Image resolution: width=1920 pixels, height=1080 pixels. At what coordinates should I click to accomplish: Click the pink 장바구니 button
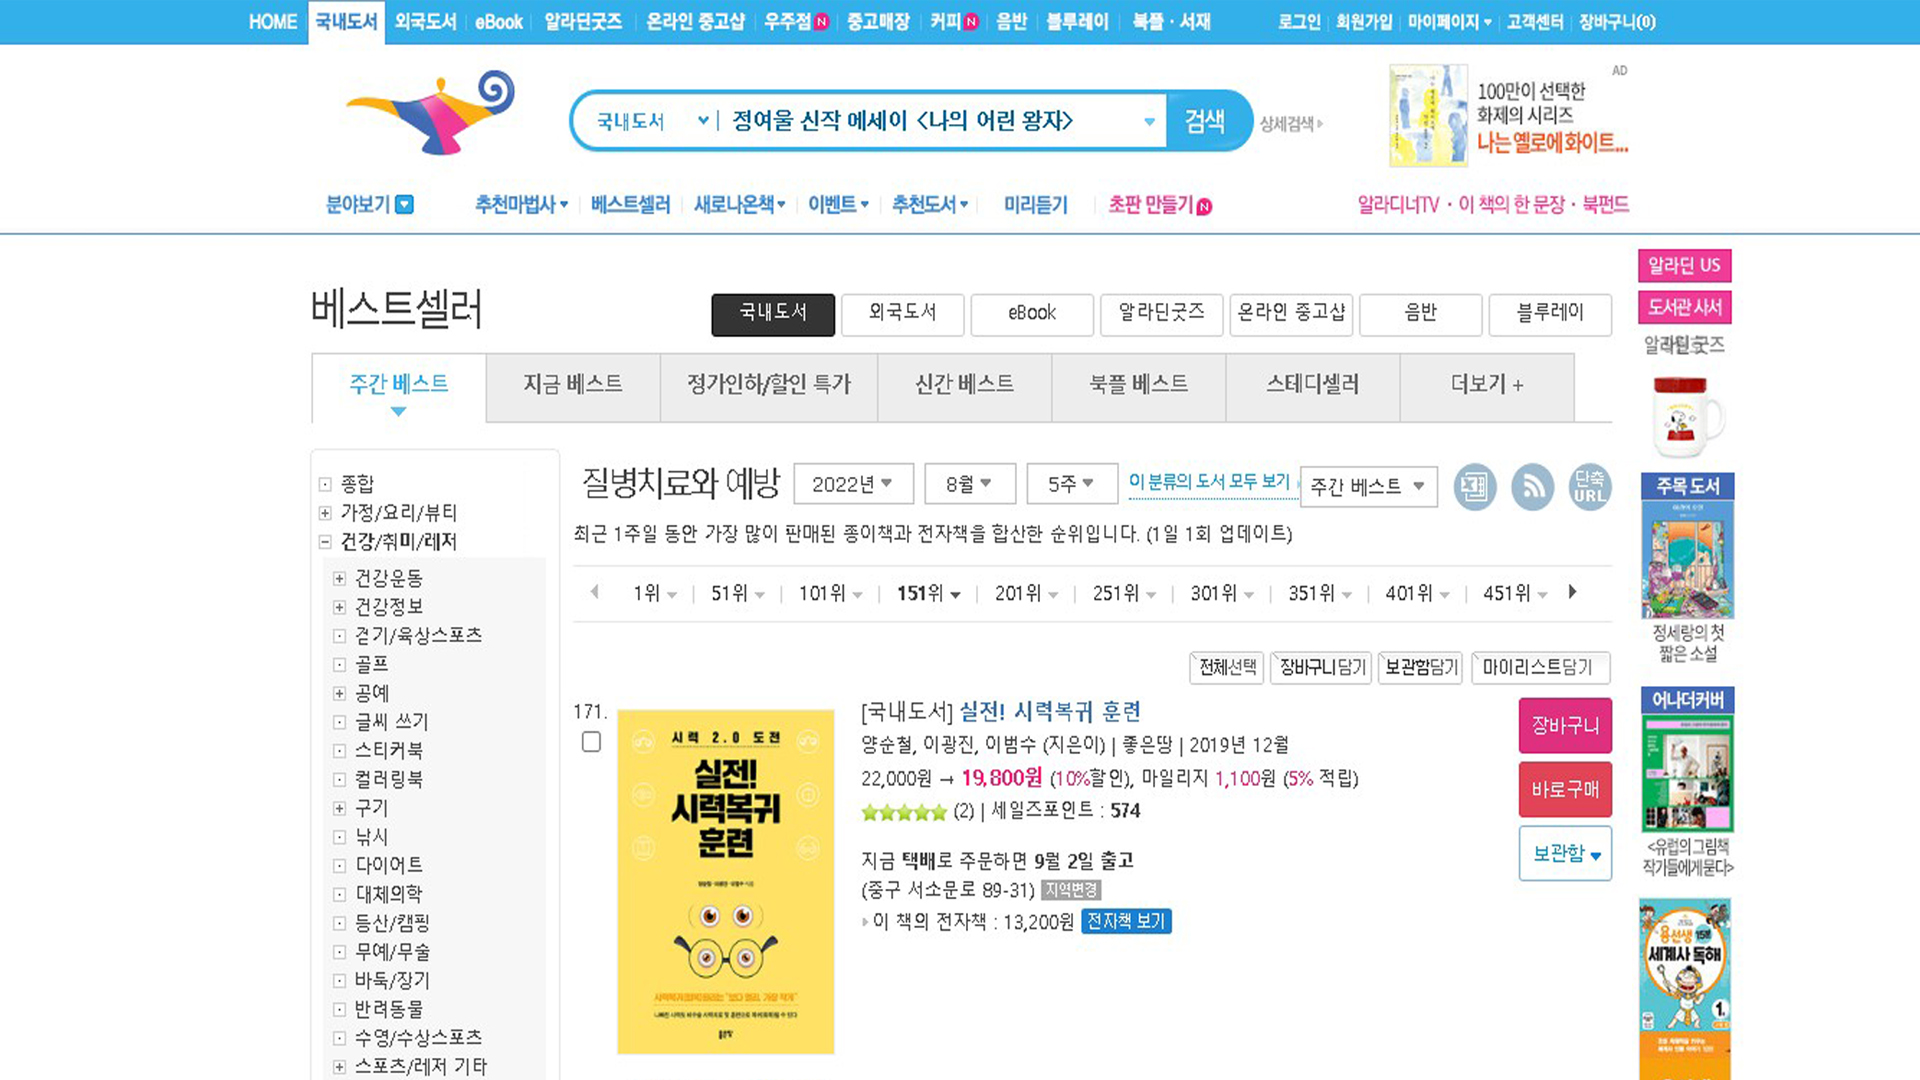point(1564,726)
